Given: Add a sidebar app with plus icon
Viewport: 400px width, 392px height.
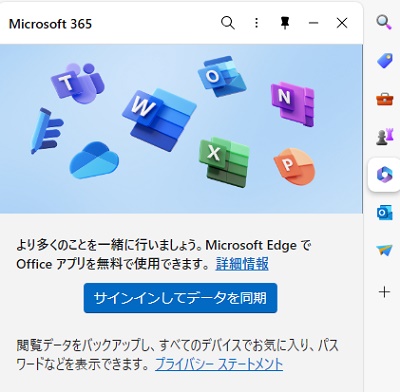Looking at the screenshot, I should click(x=384, y=292).
